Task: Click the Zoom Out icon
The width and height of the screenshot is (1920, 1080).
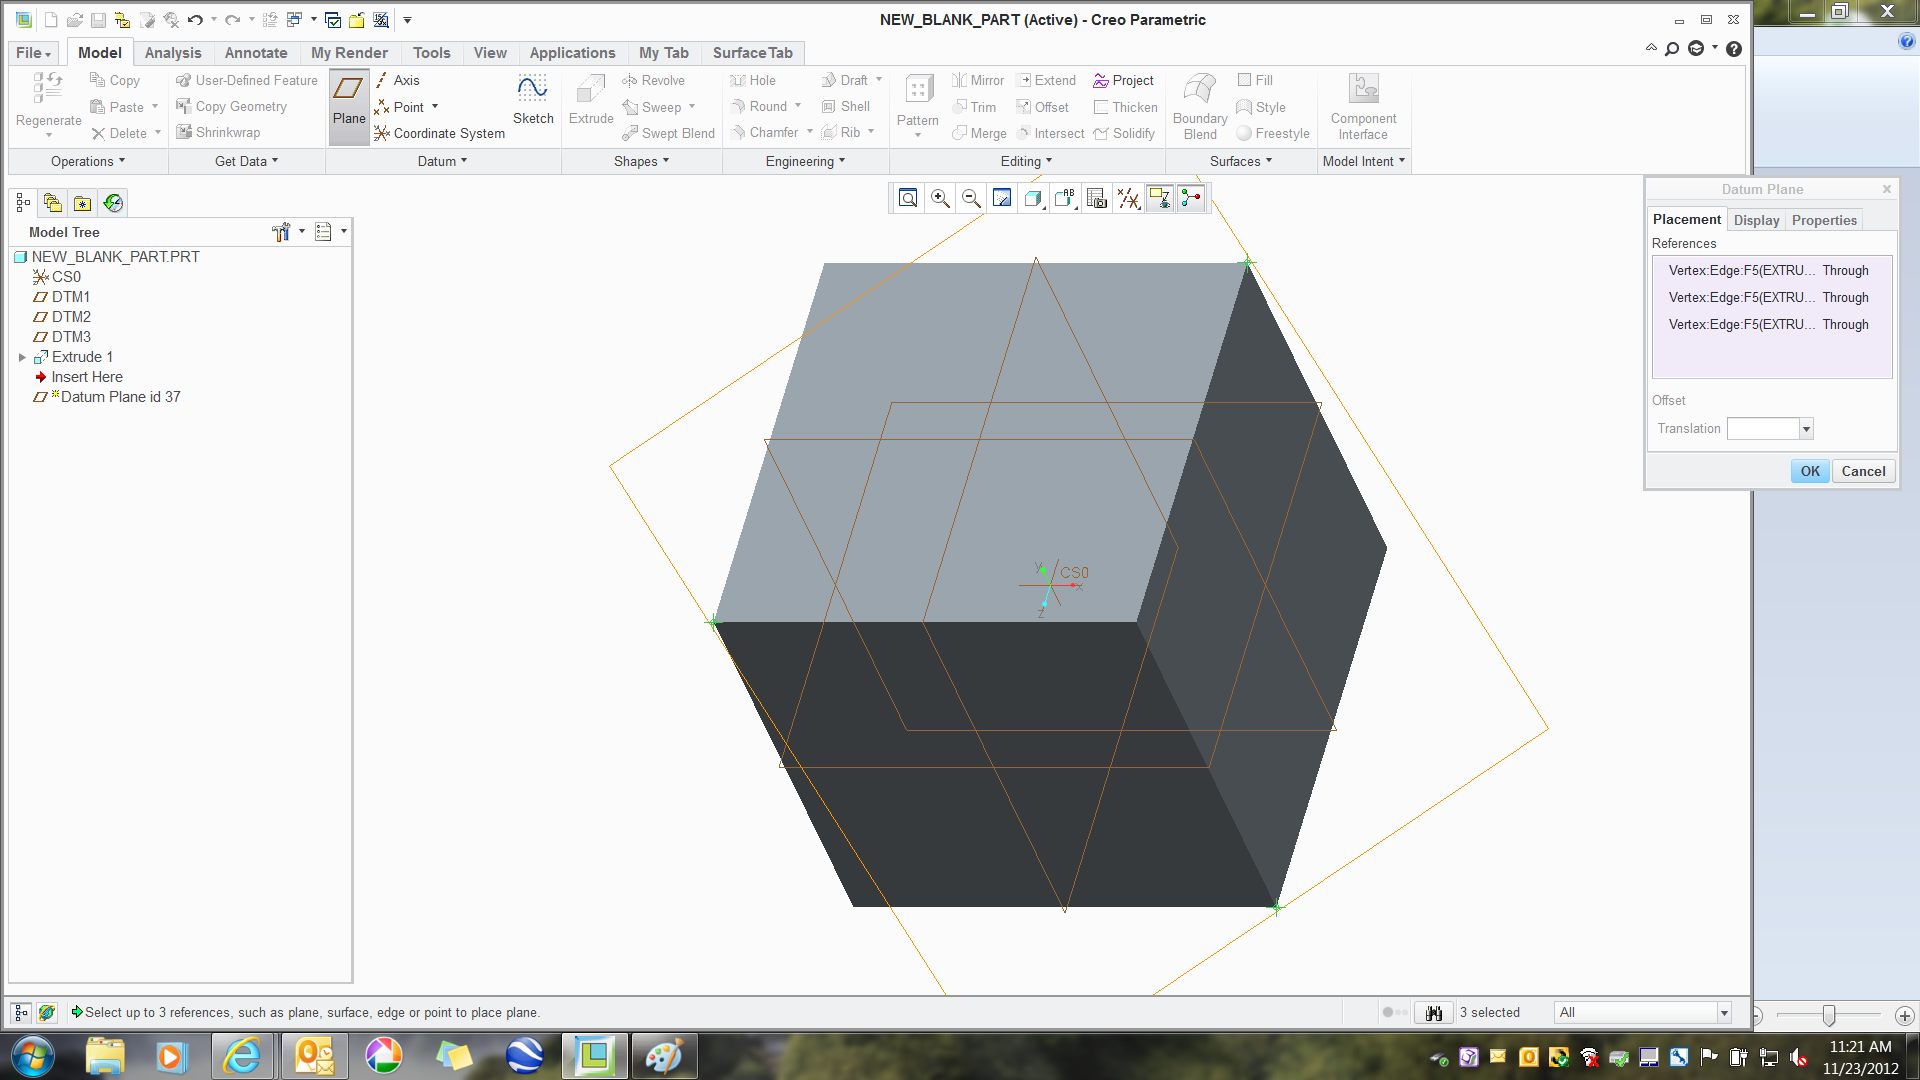Action: click(x=971, y=198)
